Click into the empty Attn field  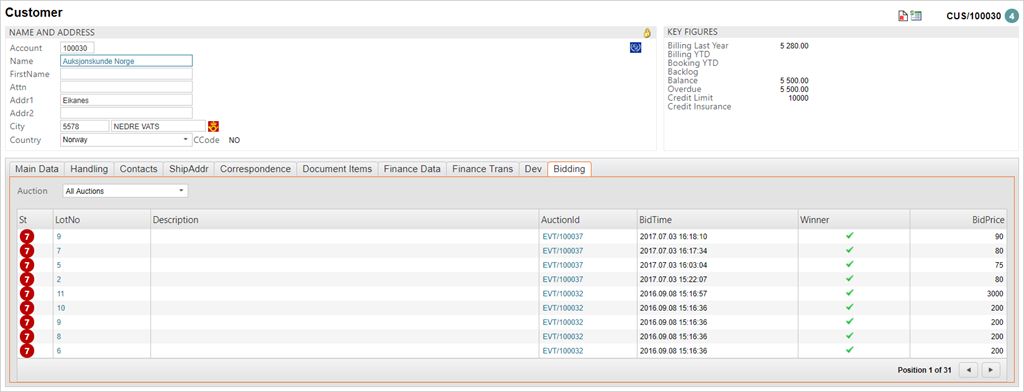click(126, 87)
